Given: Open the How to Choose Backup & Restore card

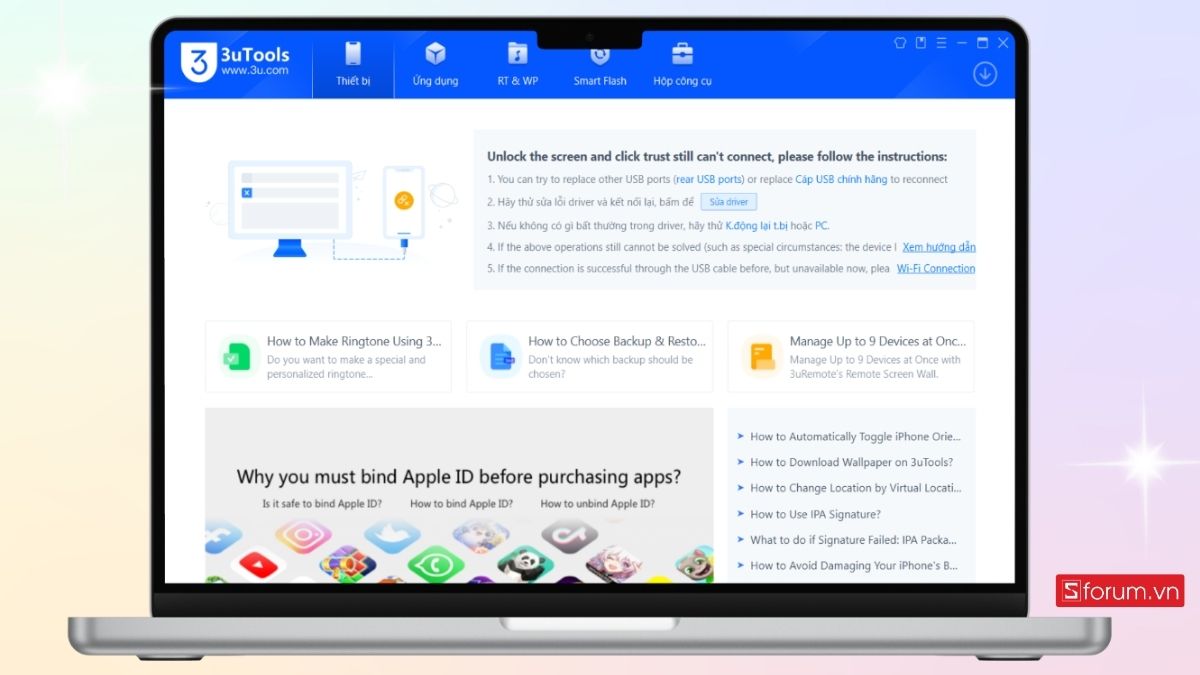Looking at the screenshot, I should pos(589,356).
